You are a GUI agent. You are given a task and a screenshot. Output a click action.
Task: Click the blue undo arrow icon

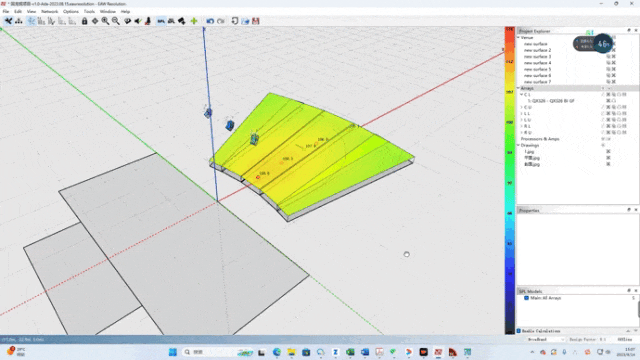coord(210,21)
